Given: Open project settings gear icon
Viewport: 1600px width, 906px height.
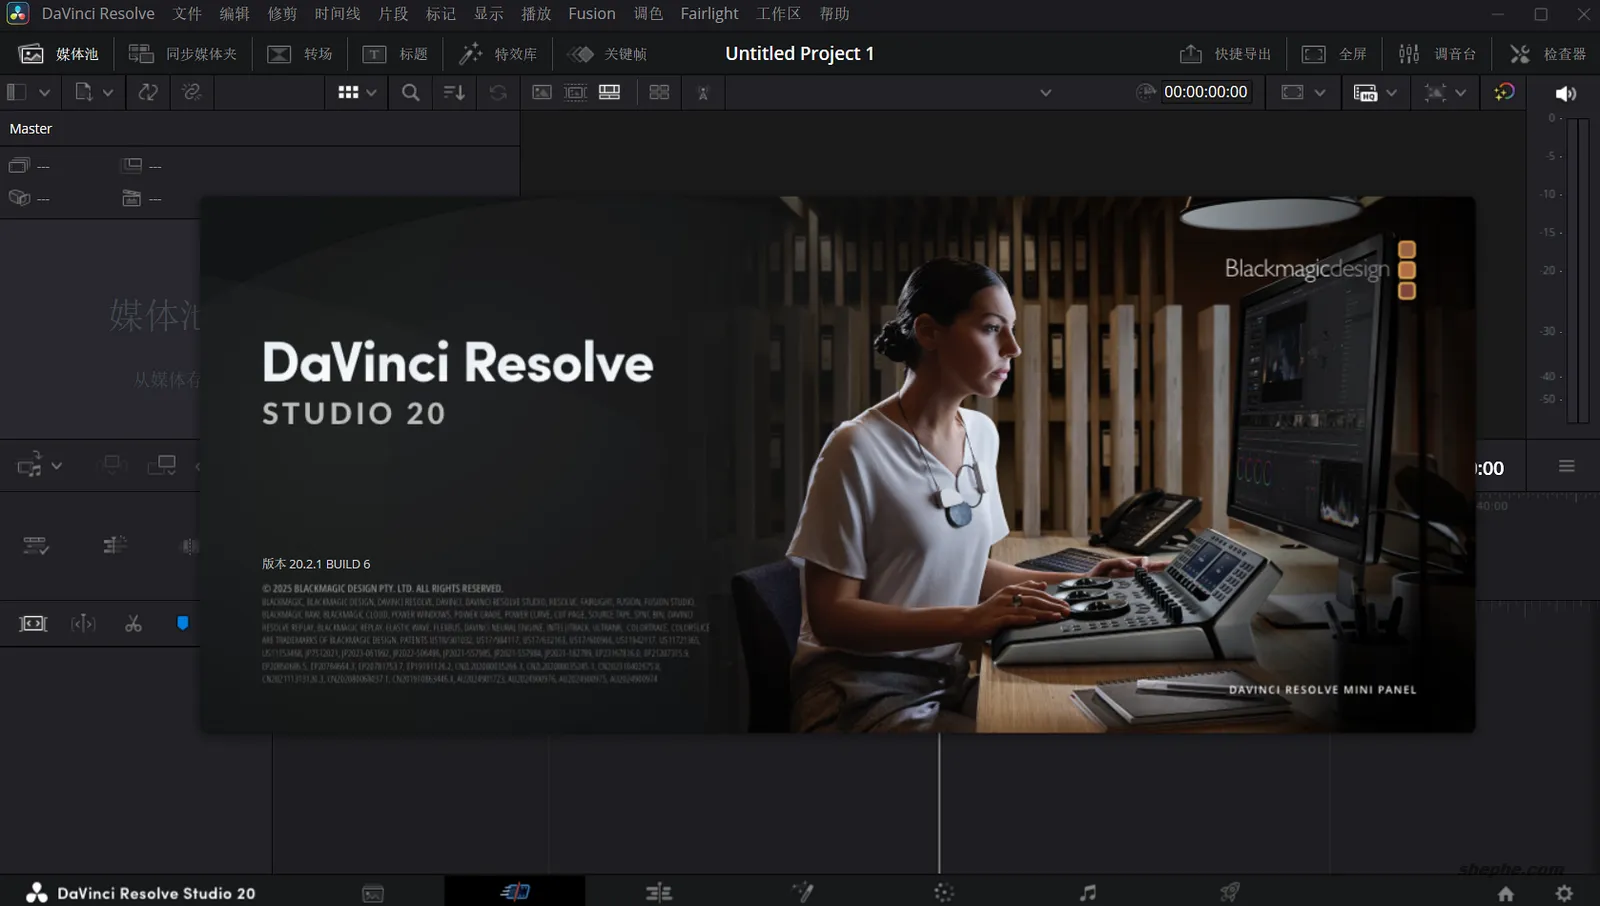Looking at the screenshot, I should (1564, 893).
